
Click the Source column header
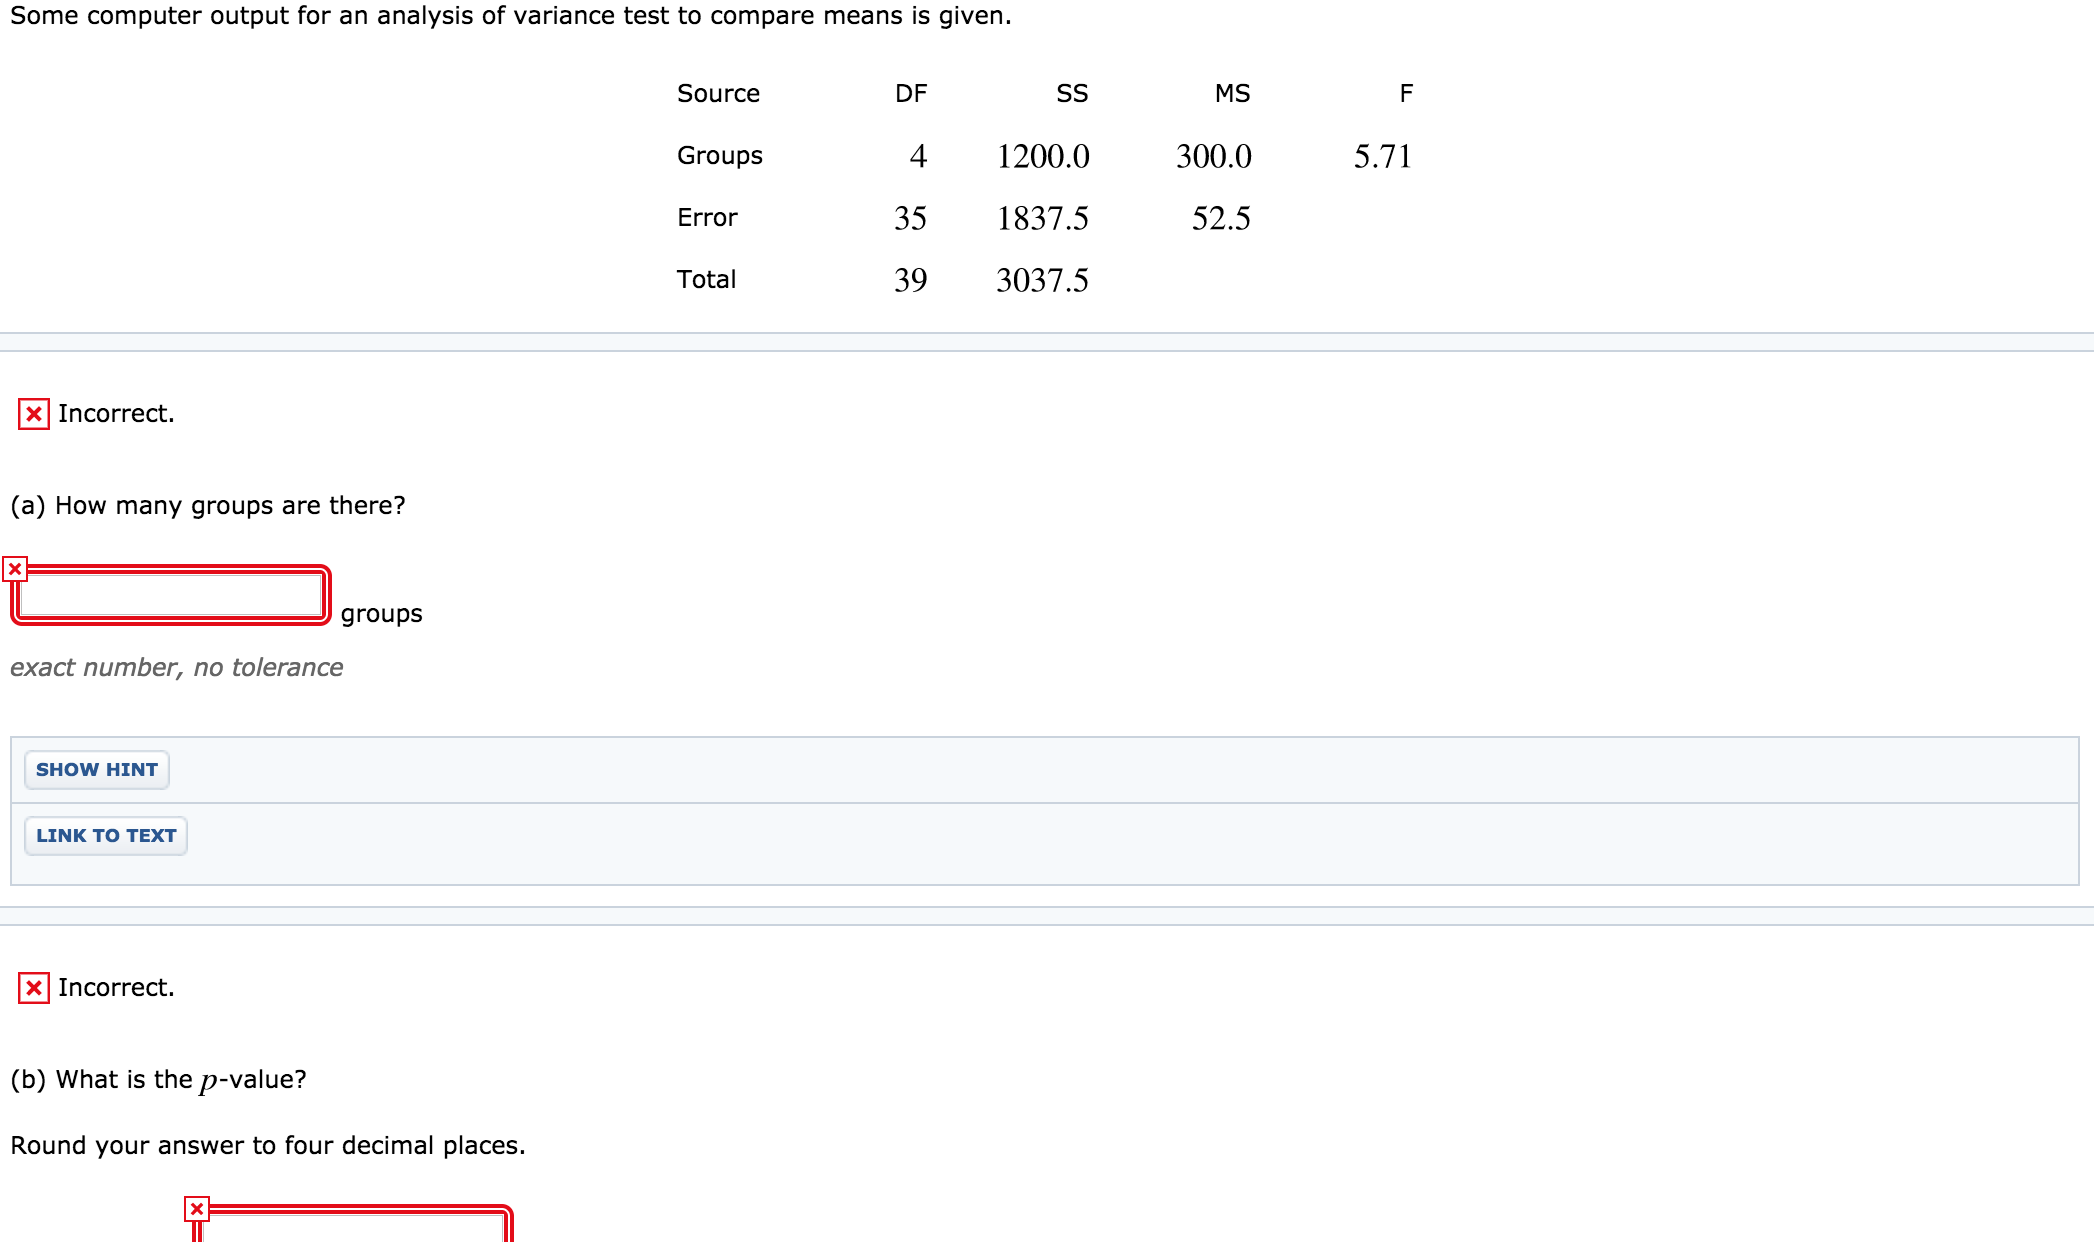718,93
